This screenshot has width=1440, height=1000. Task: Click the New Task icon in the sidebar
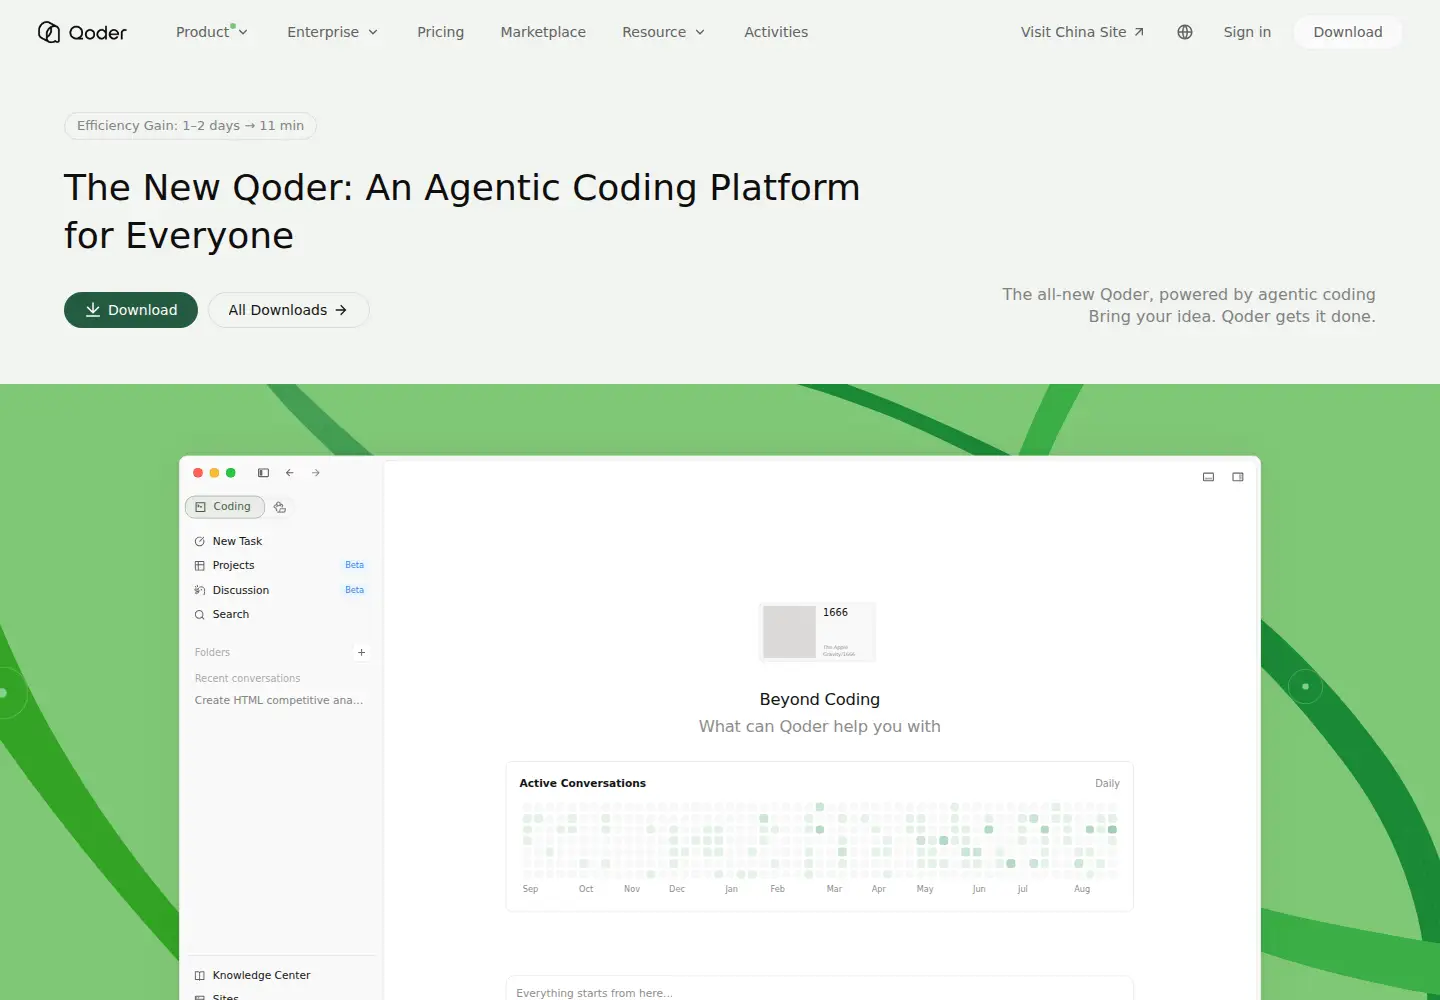tap(200, 541)
